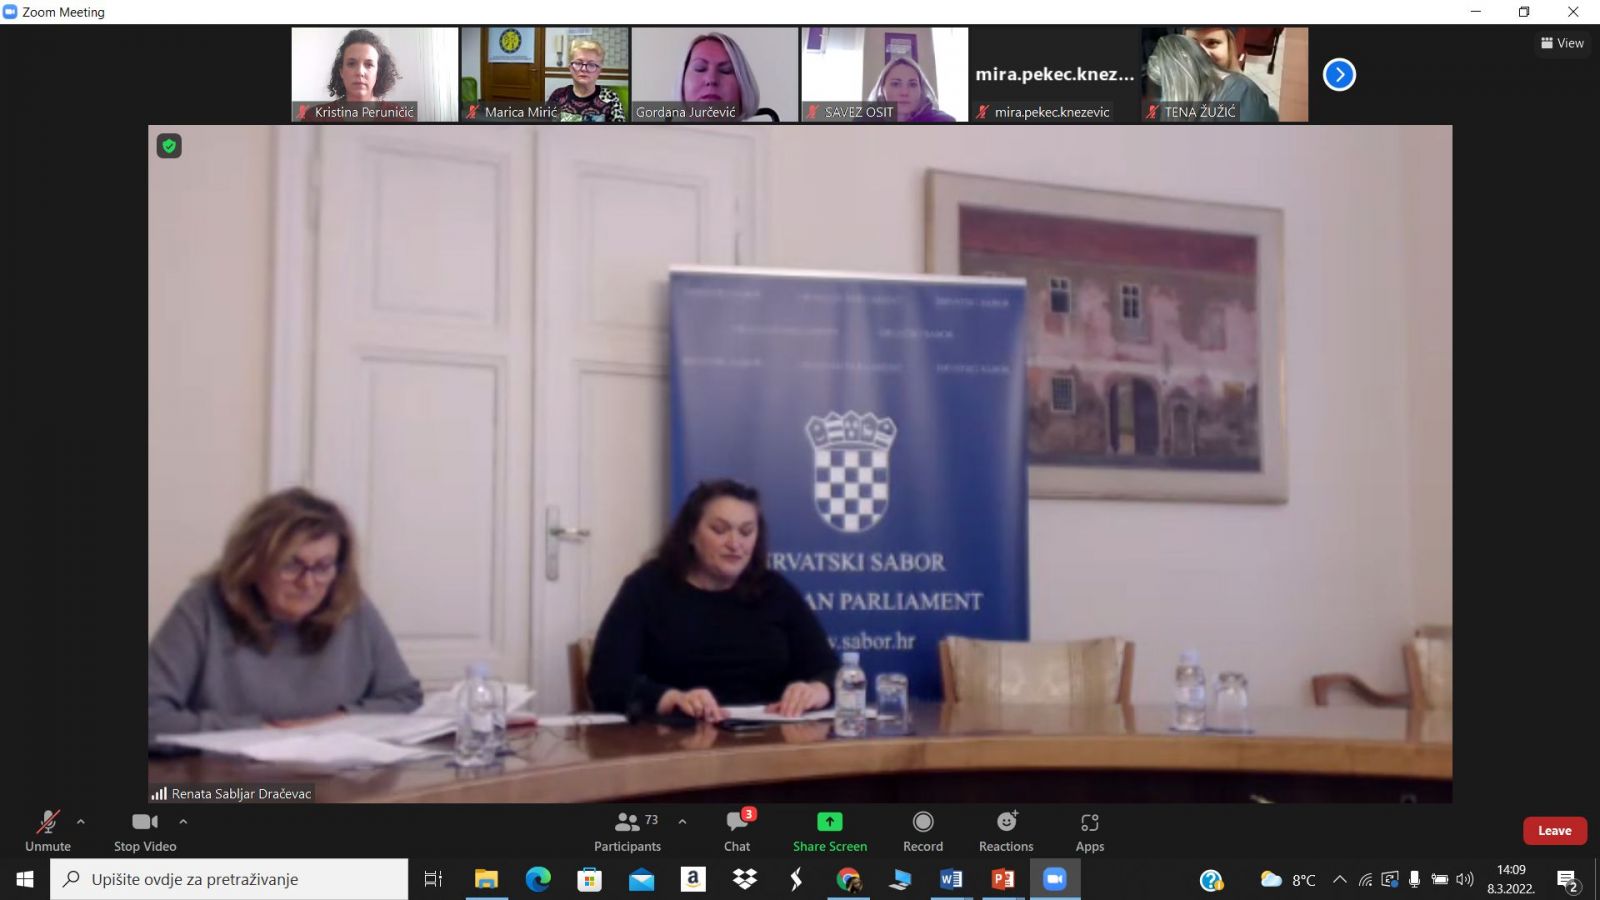Viewport: 1600px width, 900px height.
Task: Open the Participants panel
Action: (627, 831)
